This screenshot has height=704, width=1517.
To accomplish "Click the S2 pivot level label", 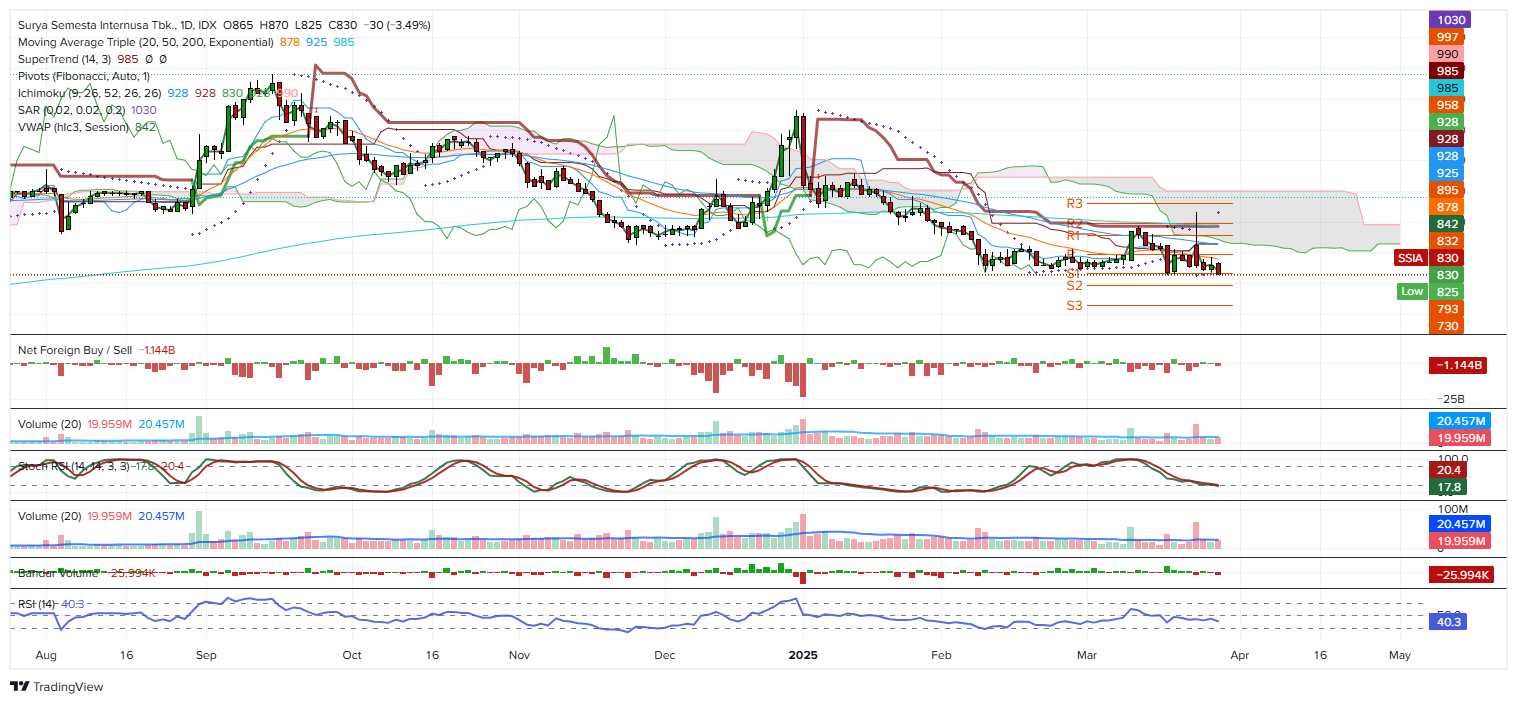I will point(1074,286).
